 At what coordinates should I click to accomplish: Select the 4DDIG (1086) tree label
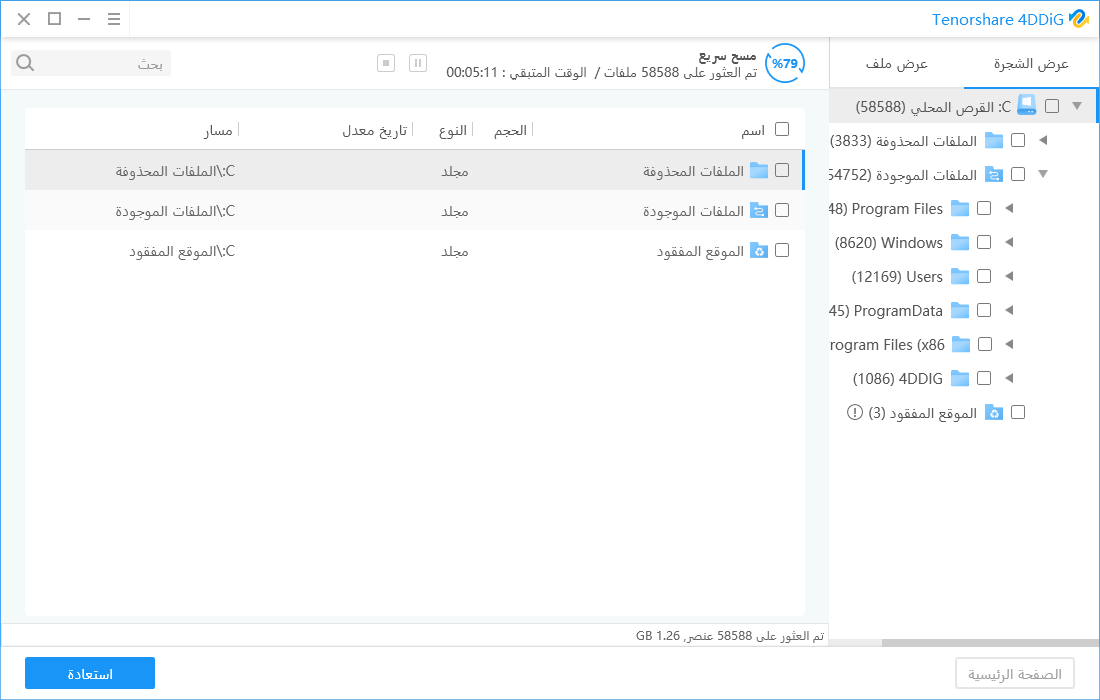click(x=897, y=379)
